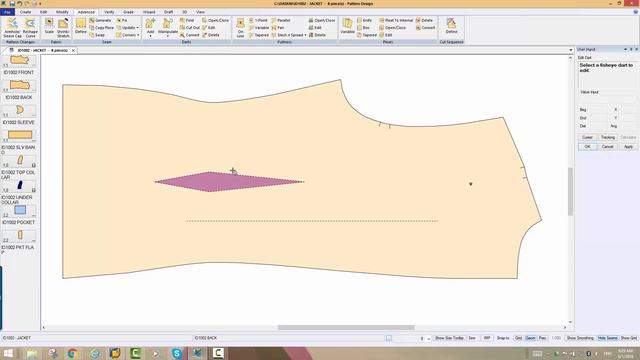The height and width of the screenshot is (360, 640).
Task: Select the Parallel fullness tool
Action: click(281, 20)
